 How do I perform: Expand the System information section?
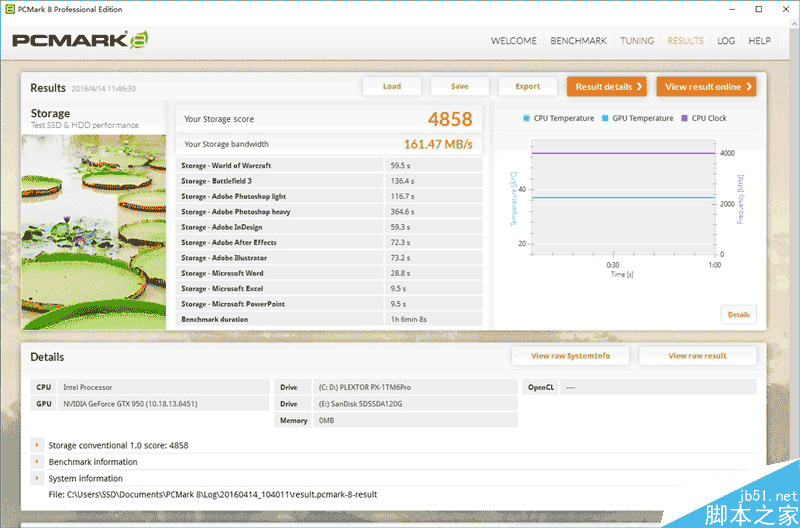click(37, 478)
